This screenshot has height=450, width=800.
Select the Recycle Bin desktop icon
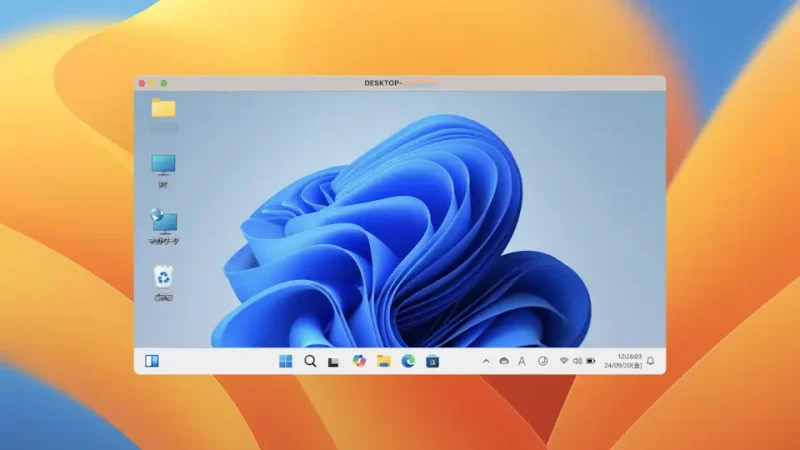pyautogui.click(x=163, y=283)
